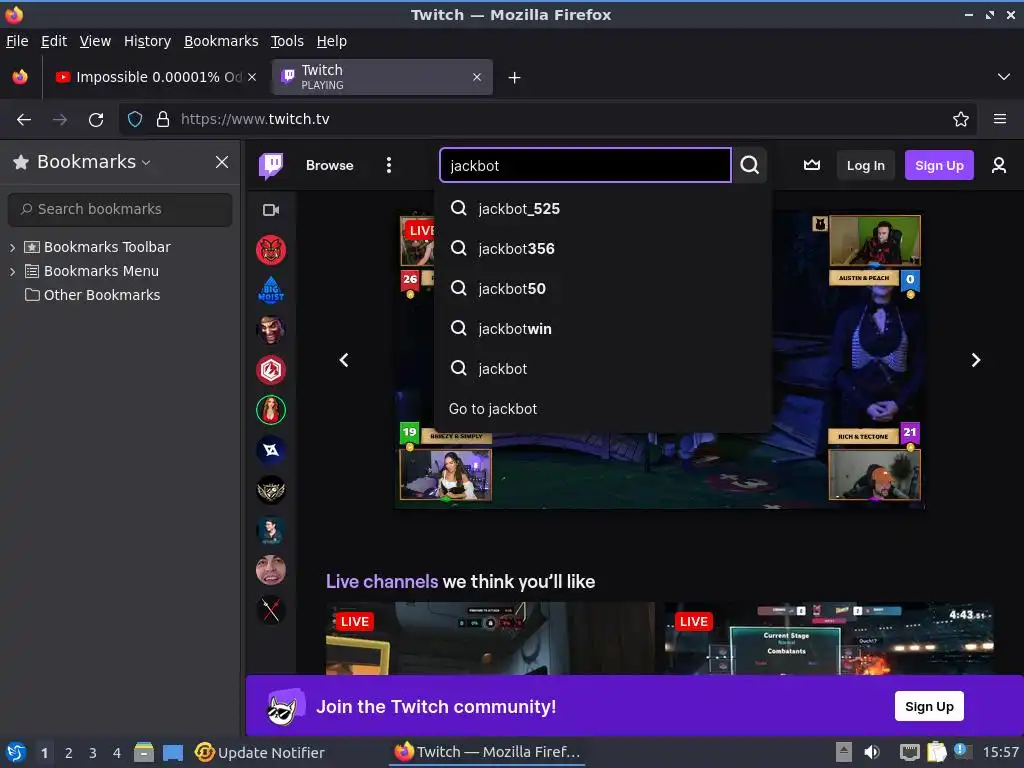Viewport: 1024px width, 768px height.
Task: Click Go to jackbot suggestion
Action: point(603,409)
